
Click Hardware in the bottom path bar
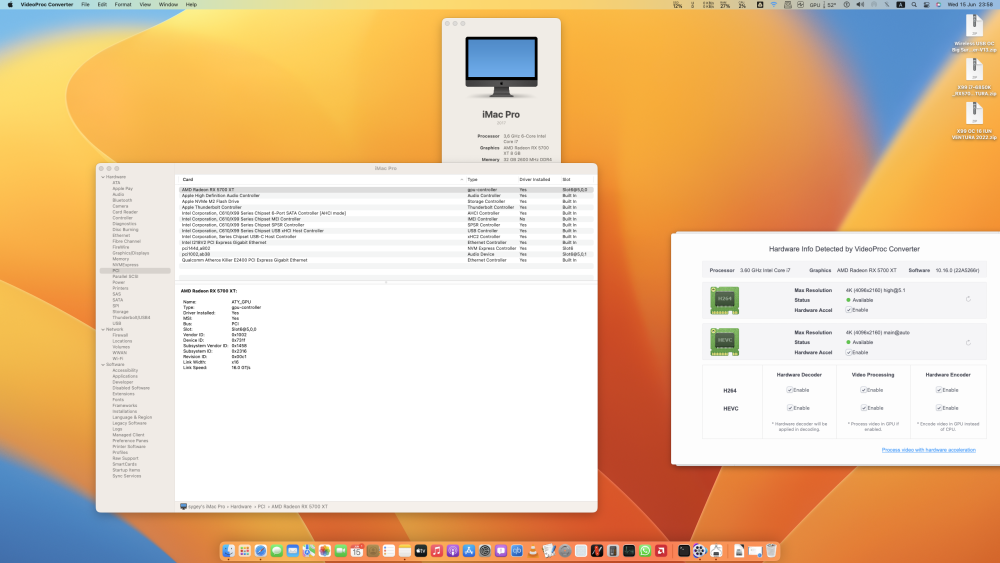click(x=240, y=506)
